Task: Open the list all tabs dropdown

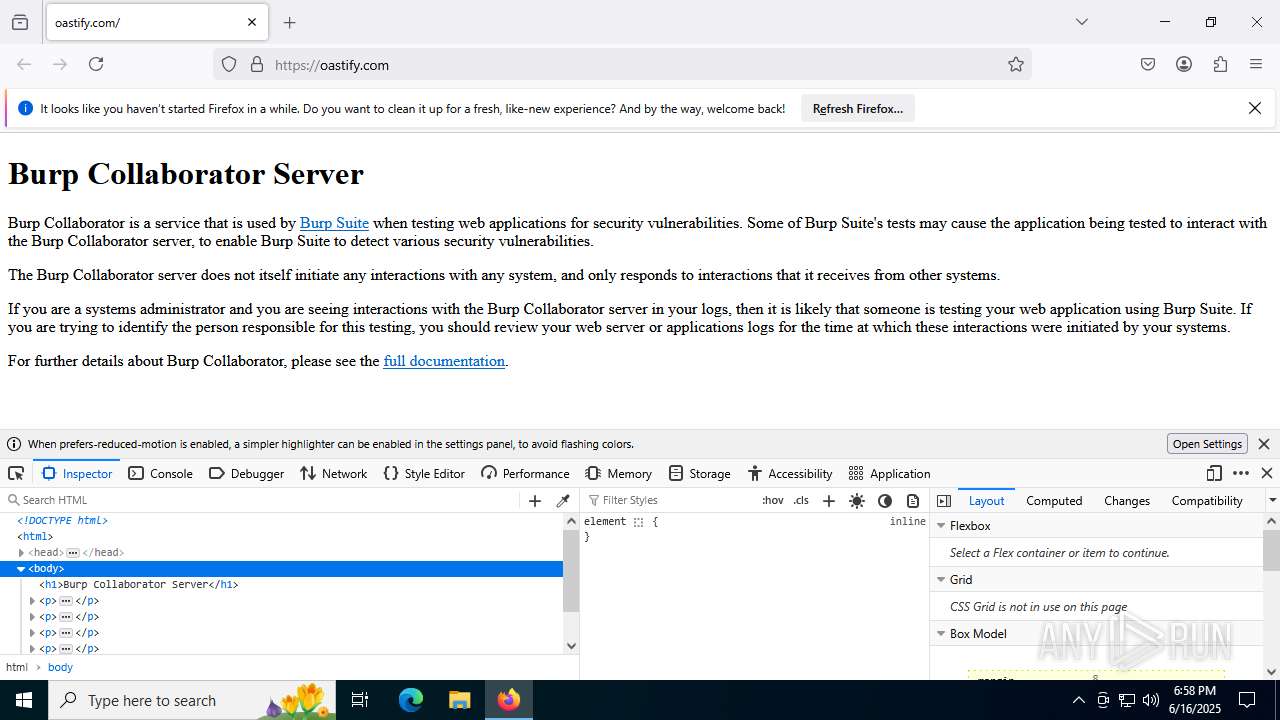Action: [x=1082, y=22]
